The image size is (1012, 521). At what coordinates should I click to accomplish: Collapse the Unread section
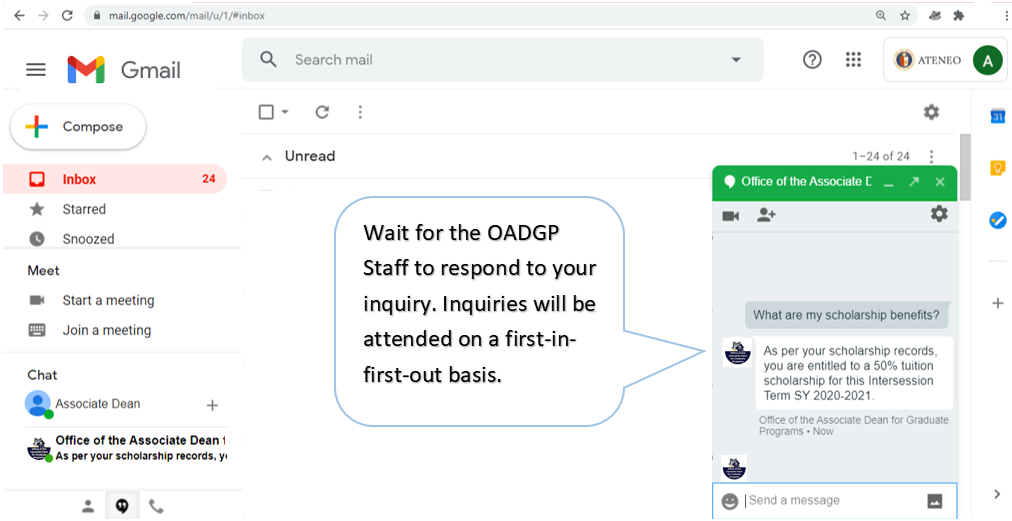click(x=267, y=157)
